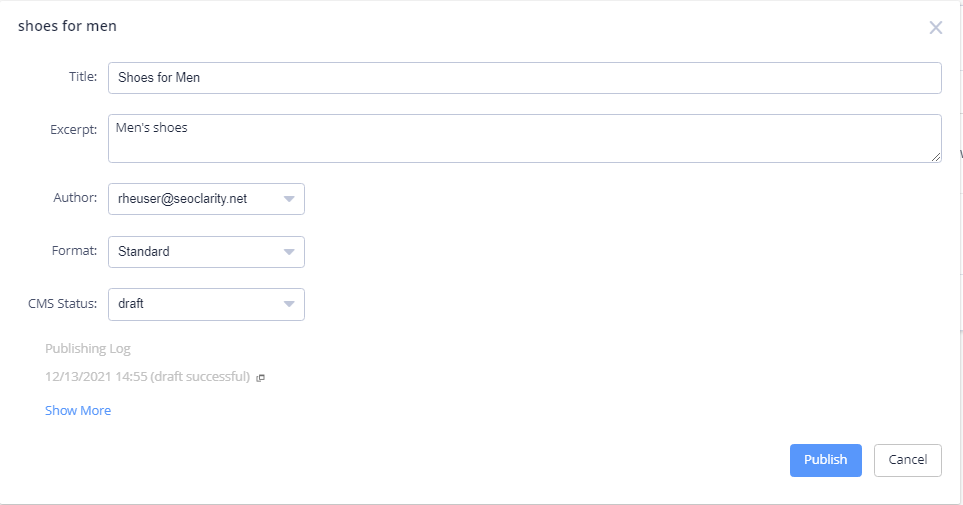Select the draft successful log entry text
The image size is (963, 505).
(x=201, y=377)
